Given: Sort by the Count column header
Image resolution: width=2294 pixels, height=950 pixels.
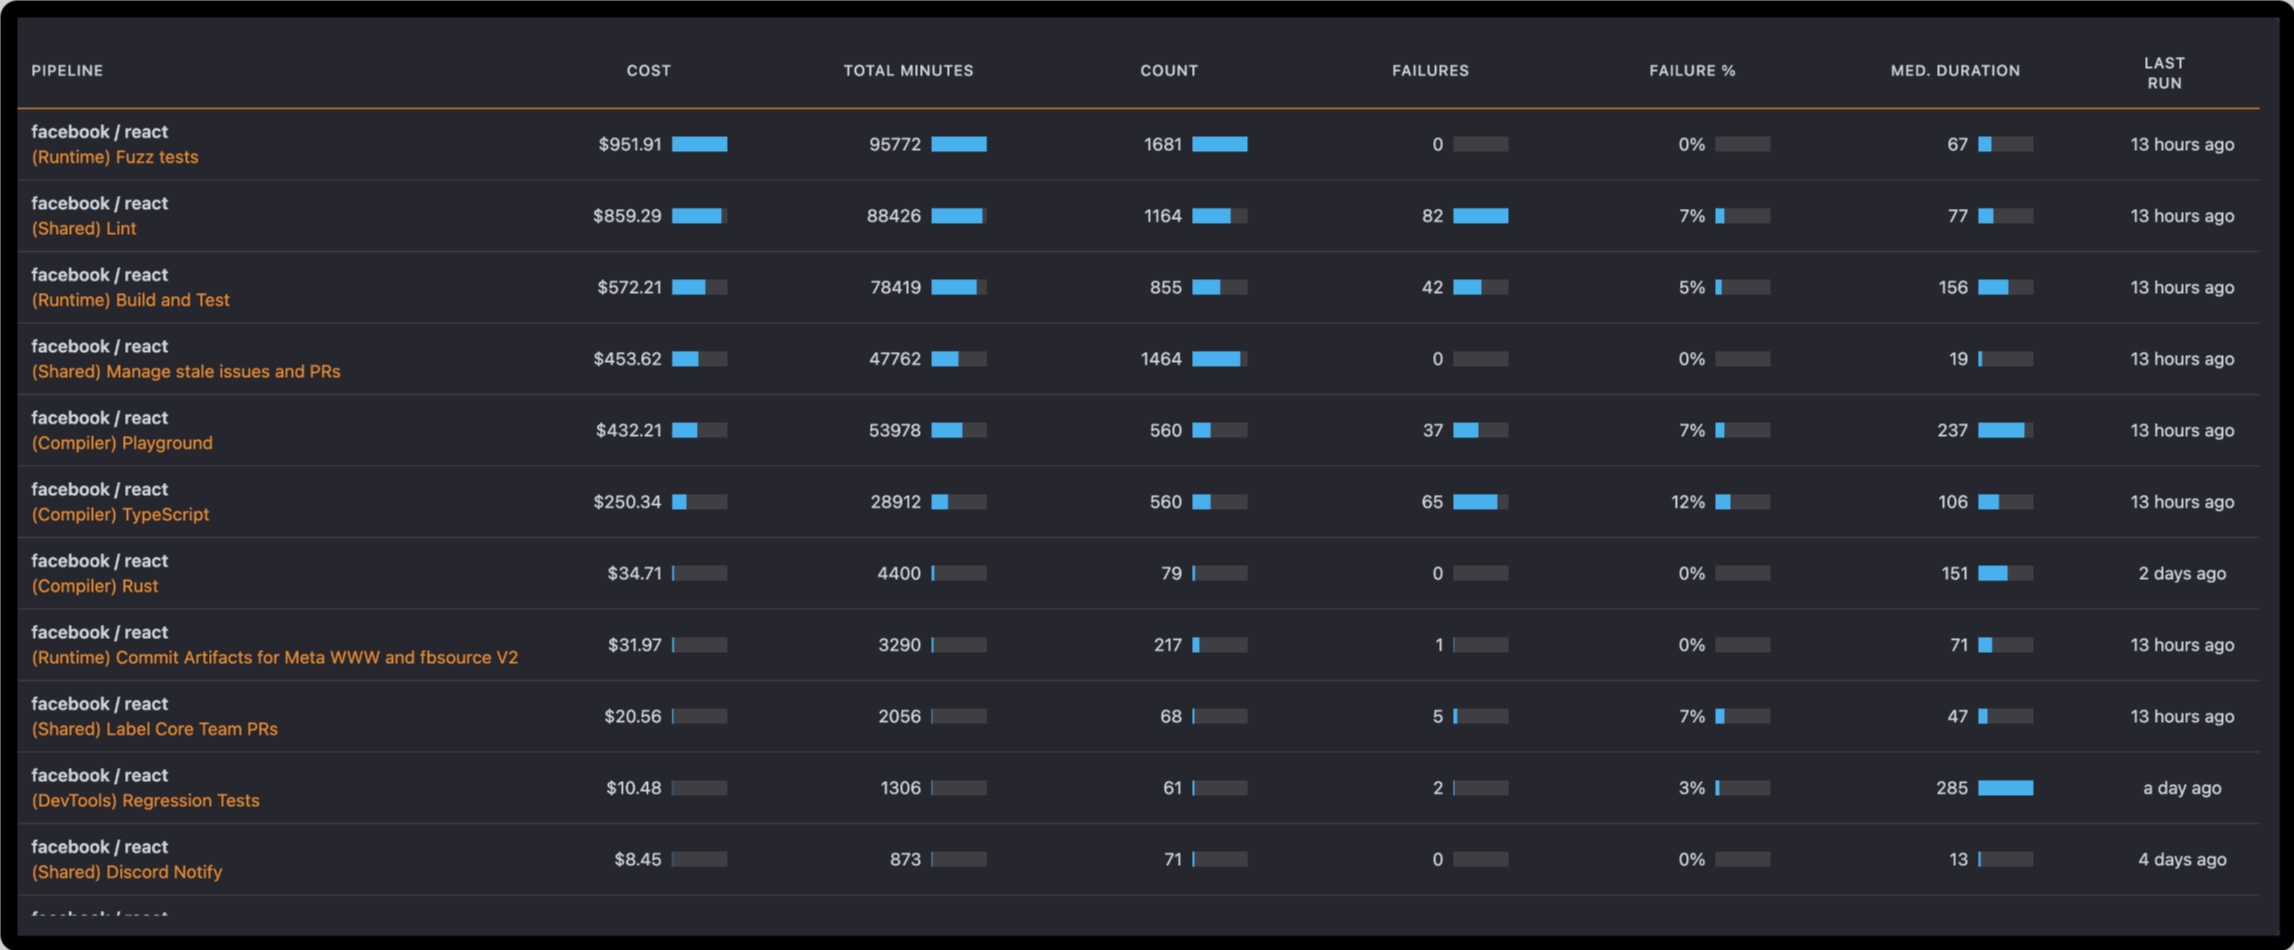Looking at the screenshot, I should pyautogui.click(x=1168, y=71).
